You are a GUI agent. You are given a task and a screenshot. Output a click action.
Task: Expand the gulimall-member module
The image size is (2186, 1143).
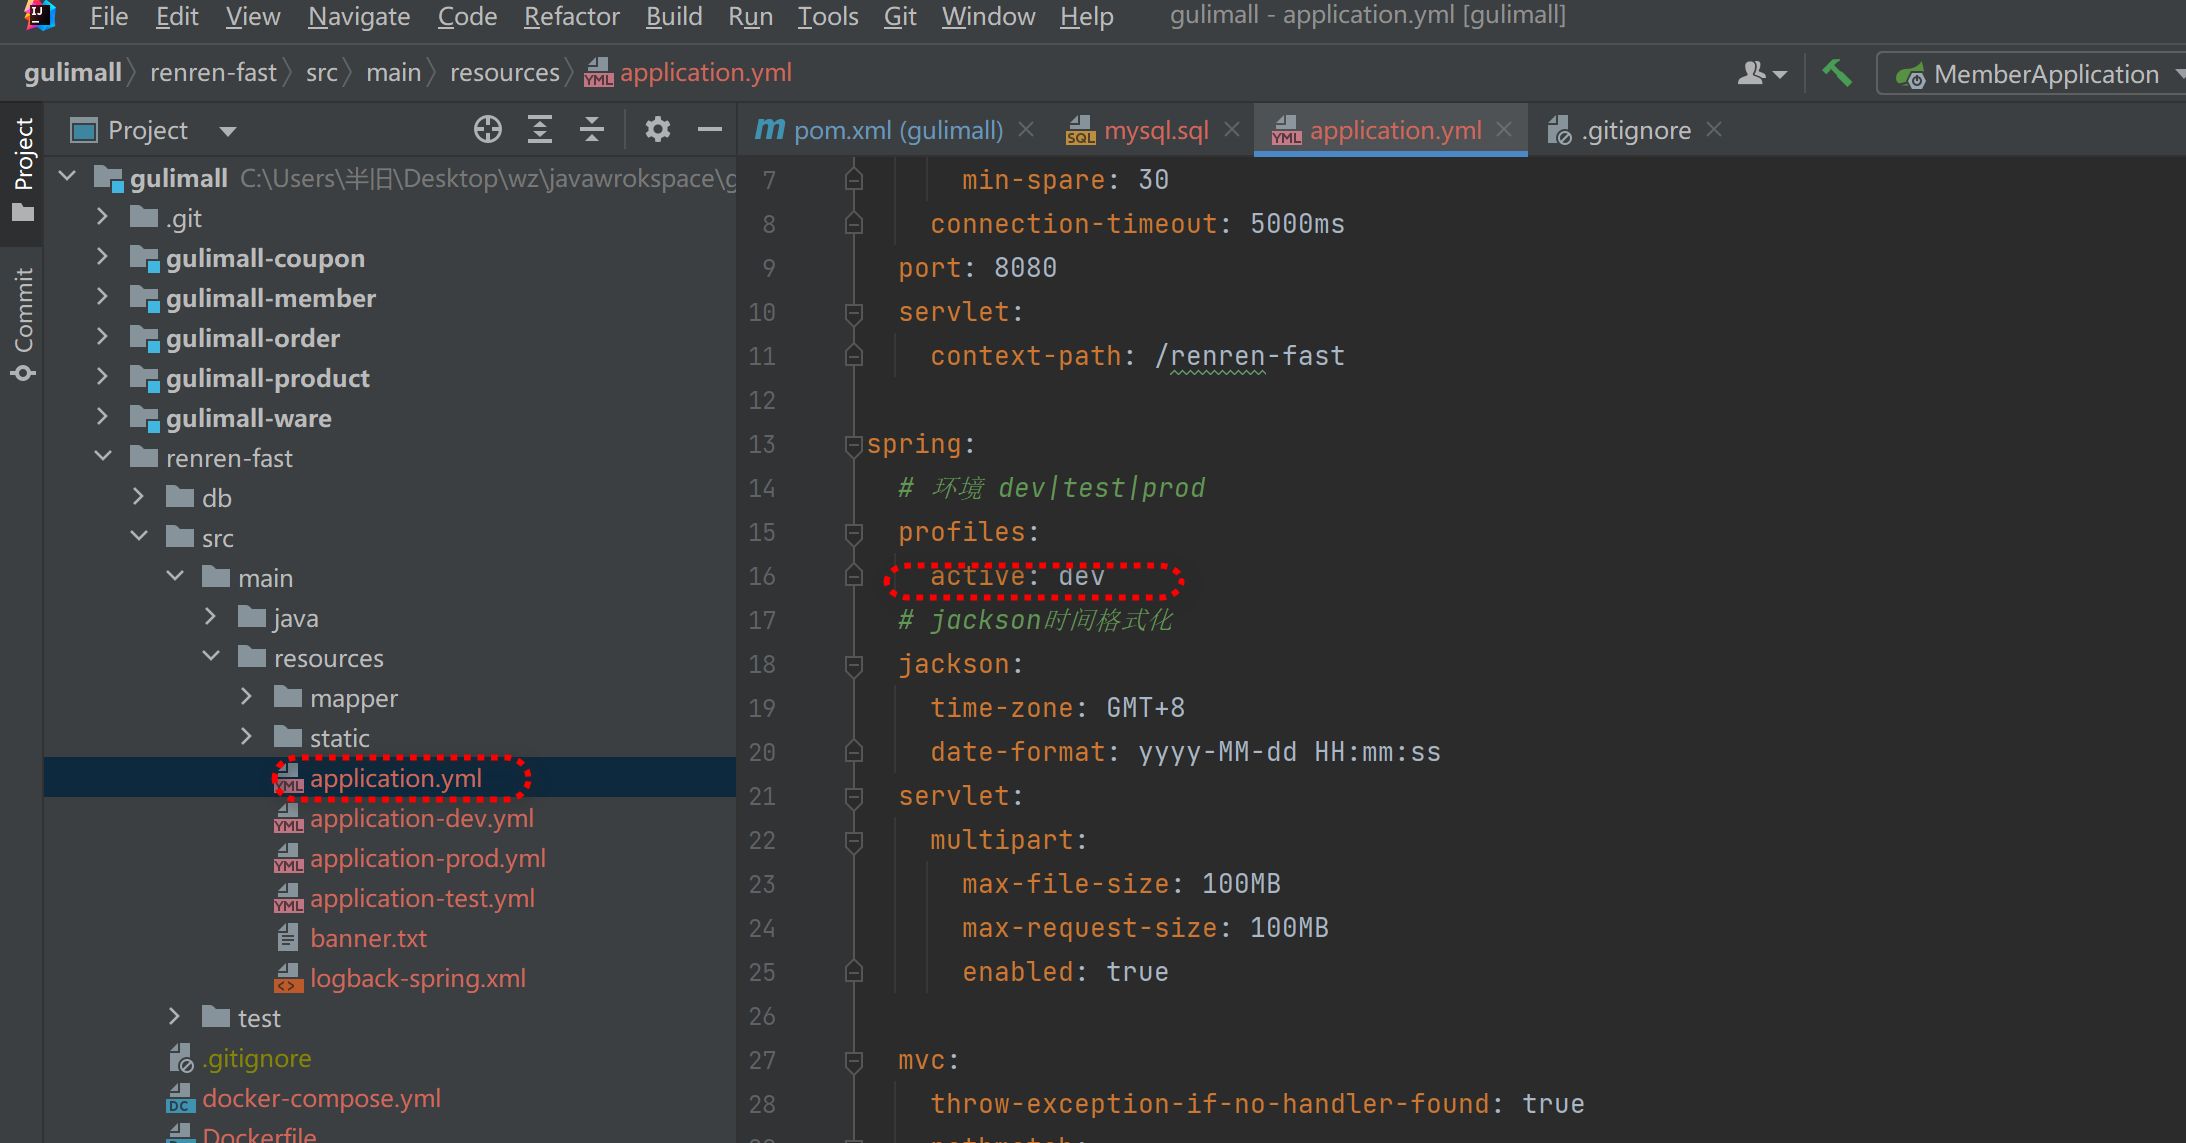click(102, 297)
